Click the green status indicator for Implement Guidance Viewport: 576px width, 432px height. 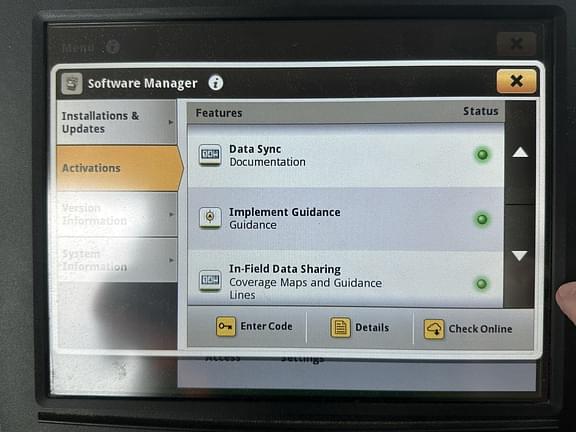(x=482, y=219)
